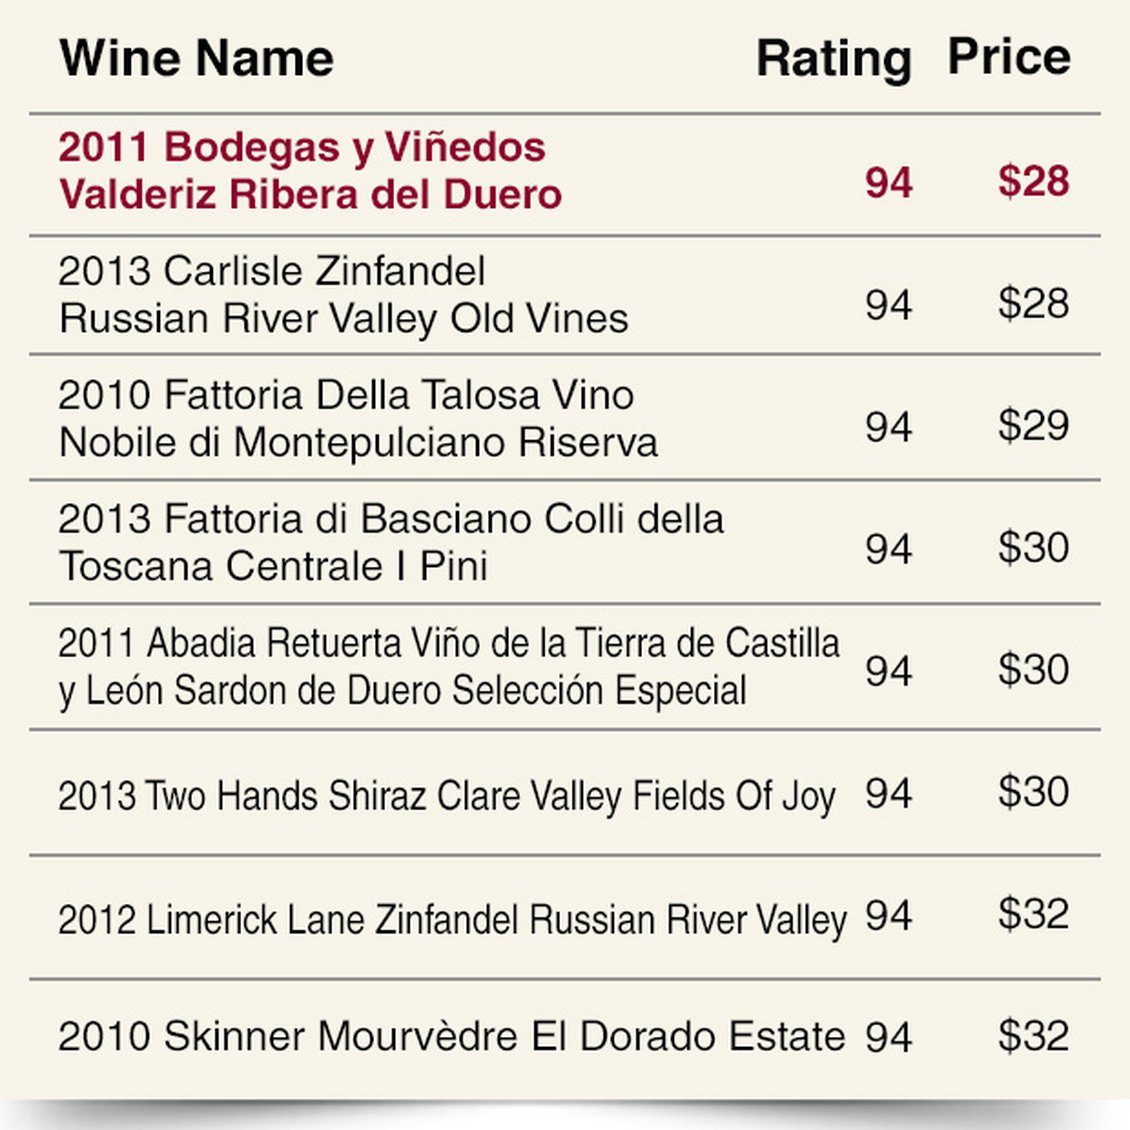Click the highlighted red $28 price
The image size is (1130, 1130).
(1033, 181)
